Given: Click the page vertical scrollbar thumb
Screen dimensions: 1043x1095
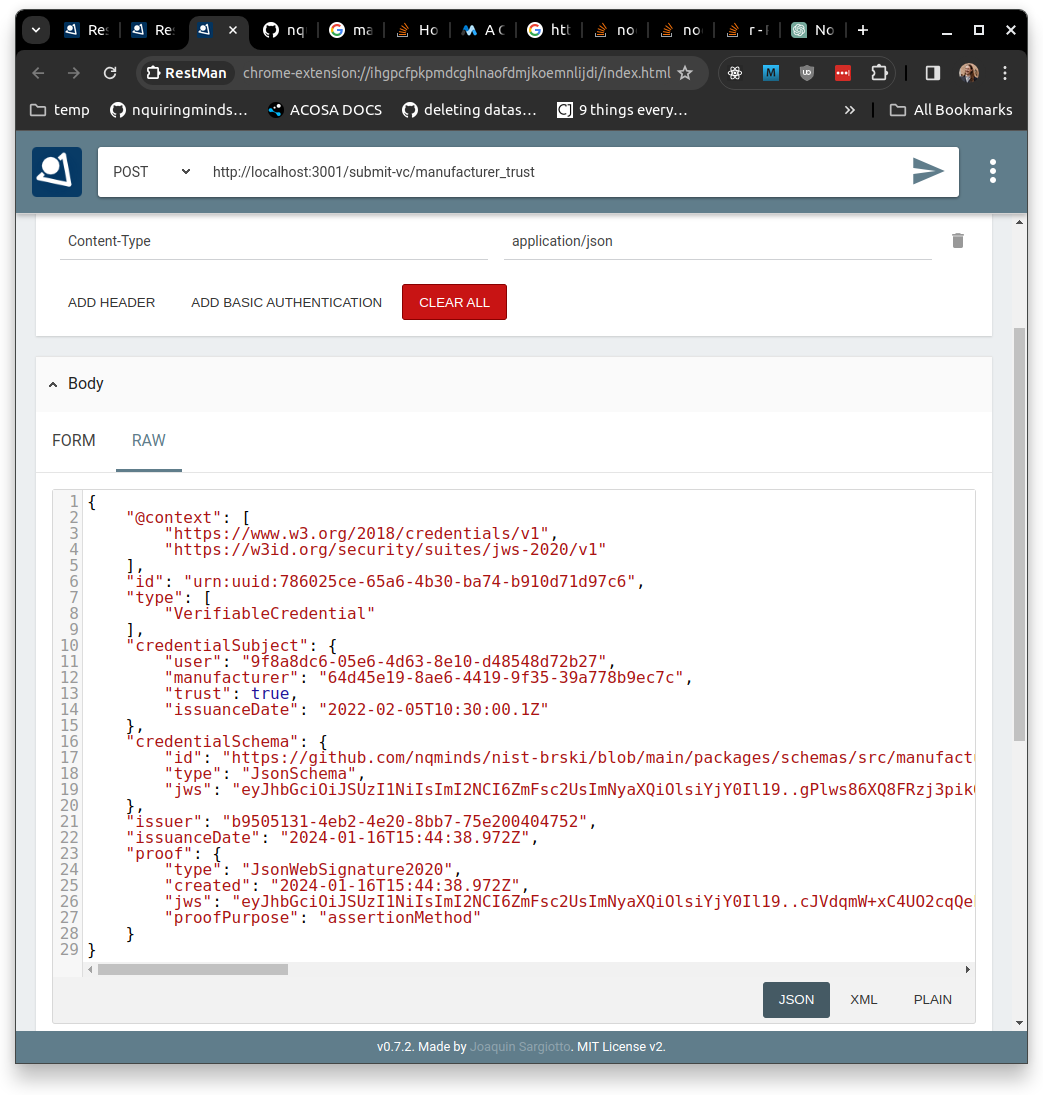Looking at the screenshot, I should coord(1020,534).
